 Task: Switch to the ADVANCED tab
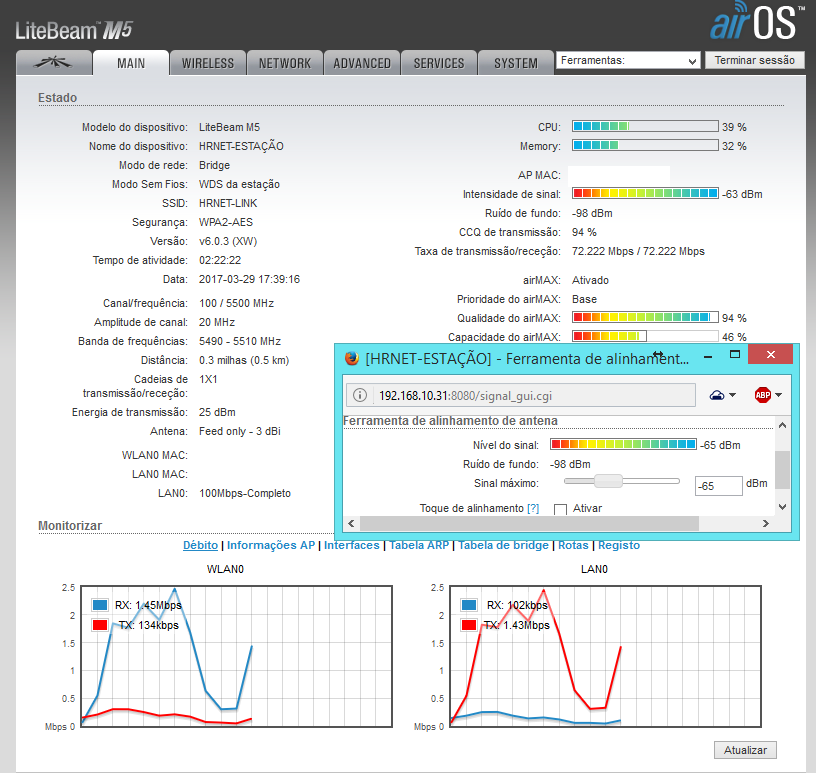[x=362, y=63]
